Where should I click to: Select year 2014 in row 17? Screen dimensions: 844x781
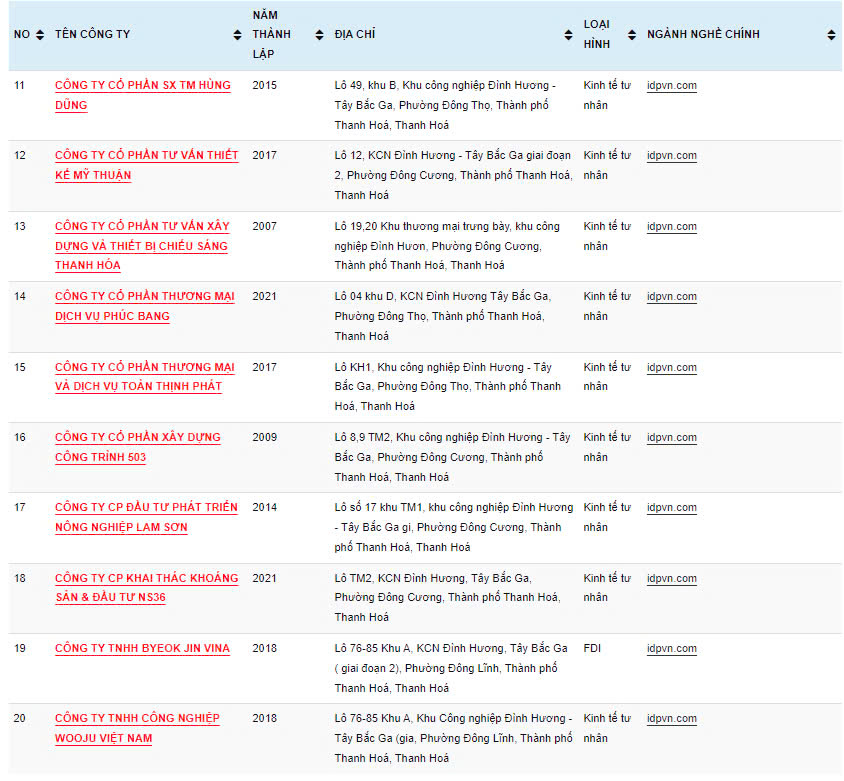[x=264, y=507]
